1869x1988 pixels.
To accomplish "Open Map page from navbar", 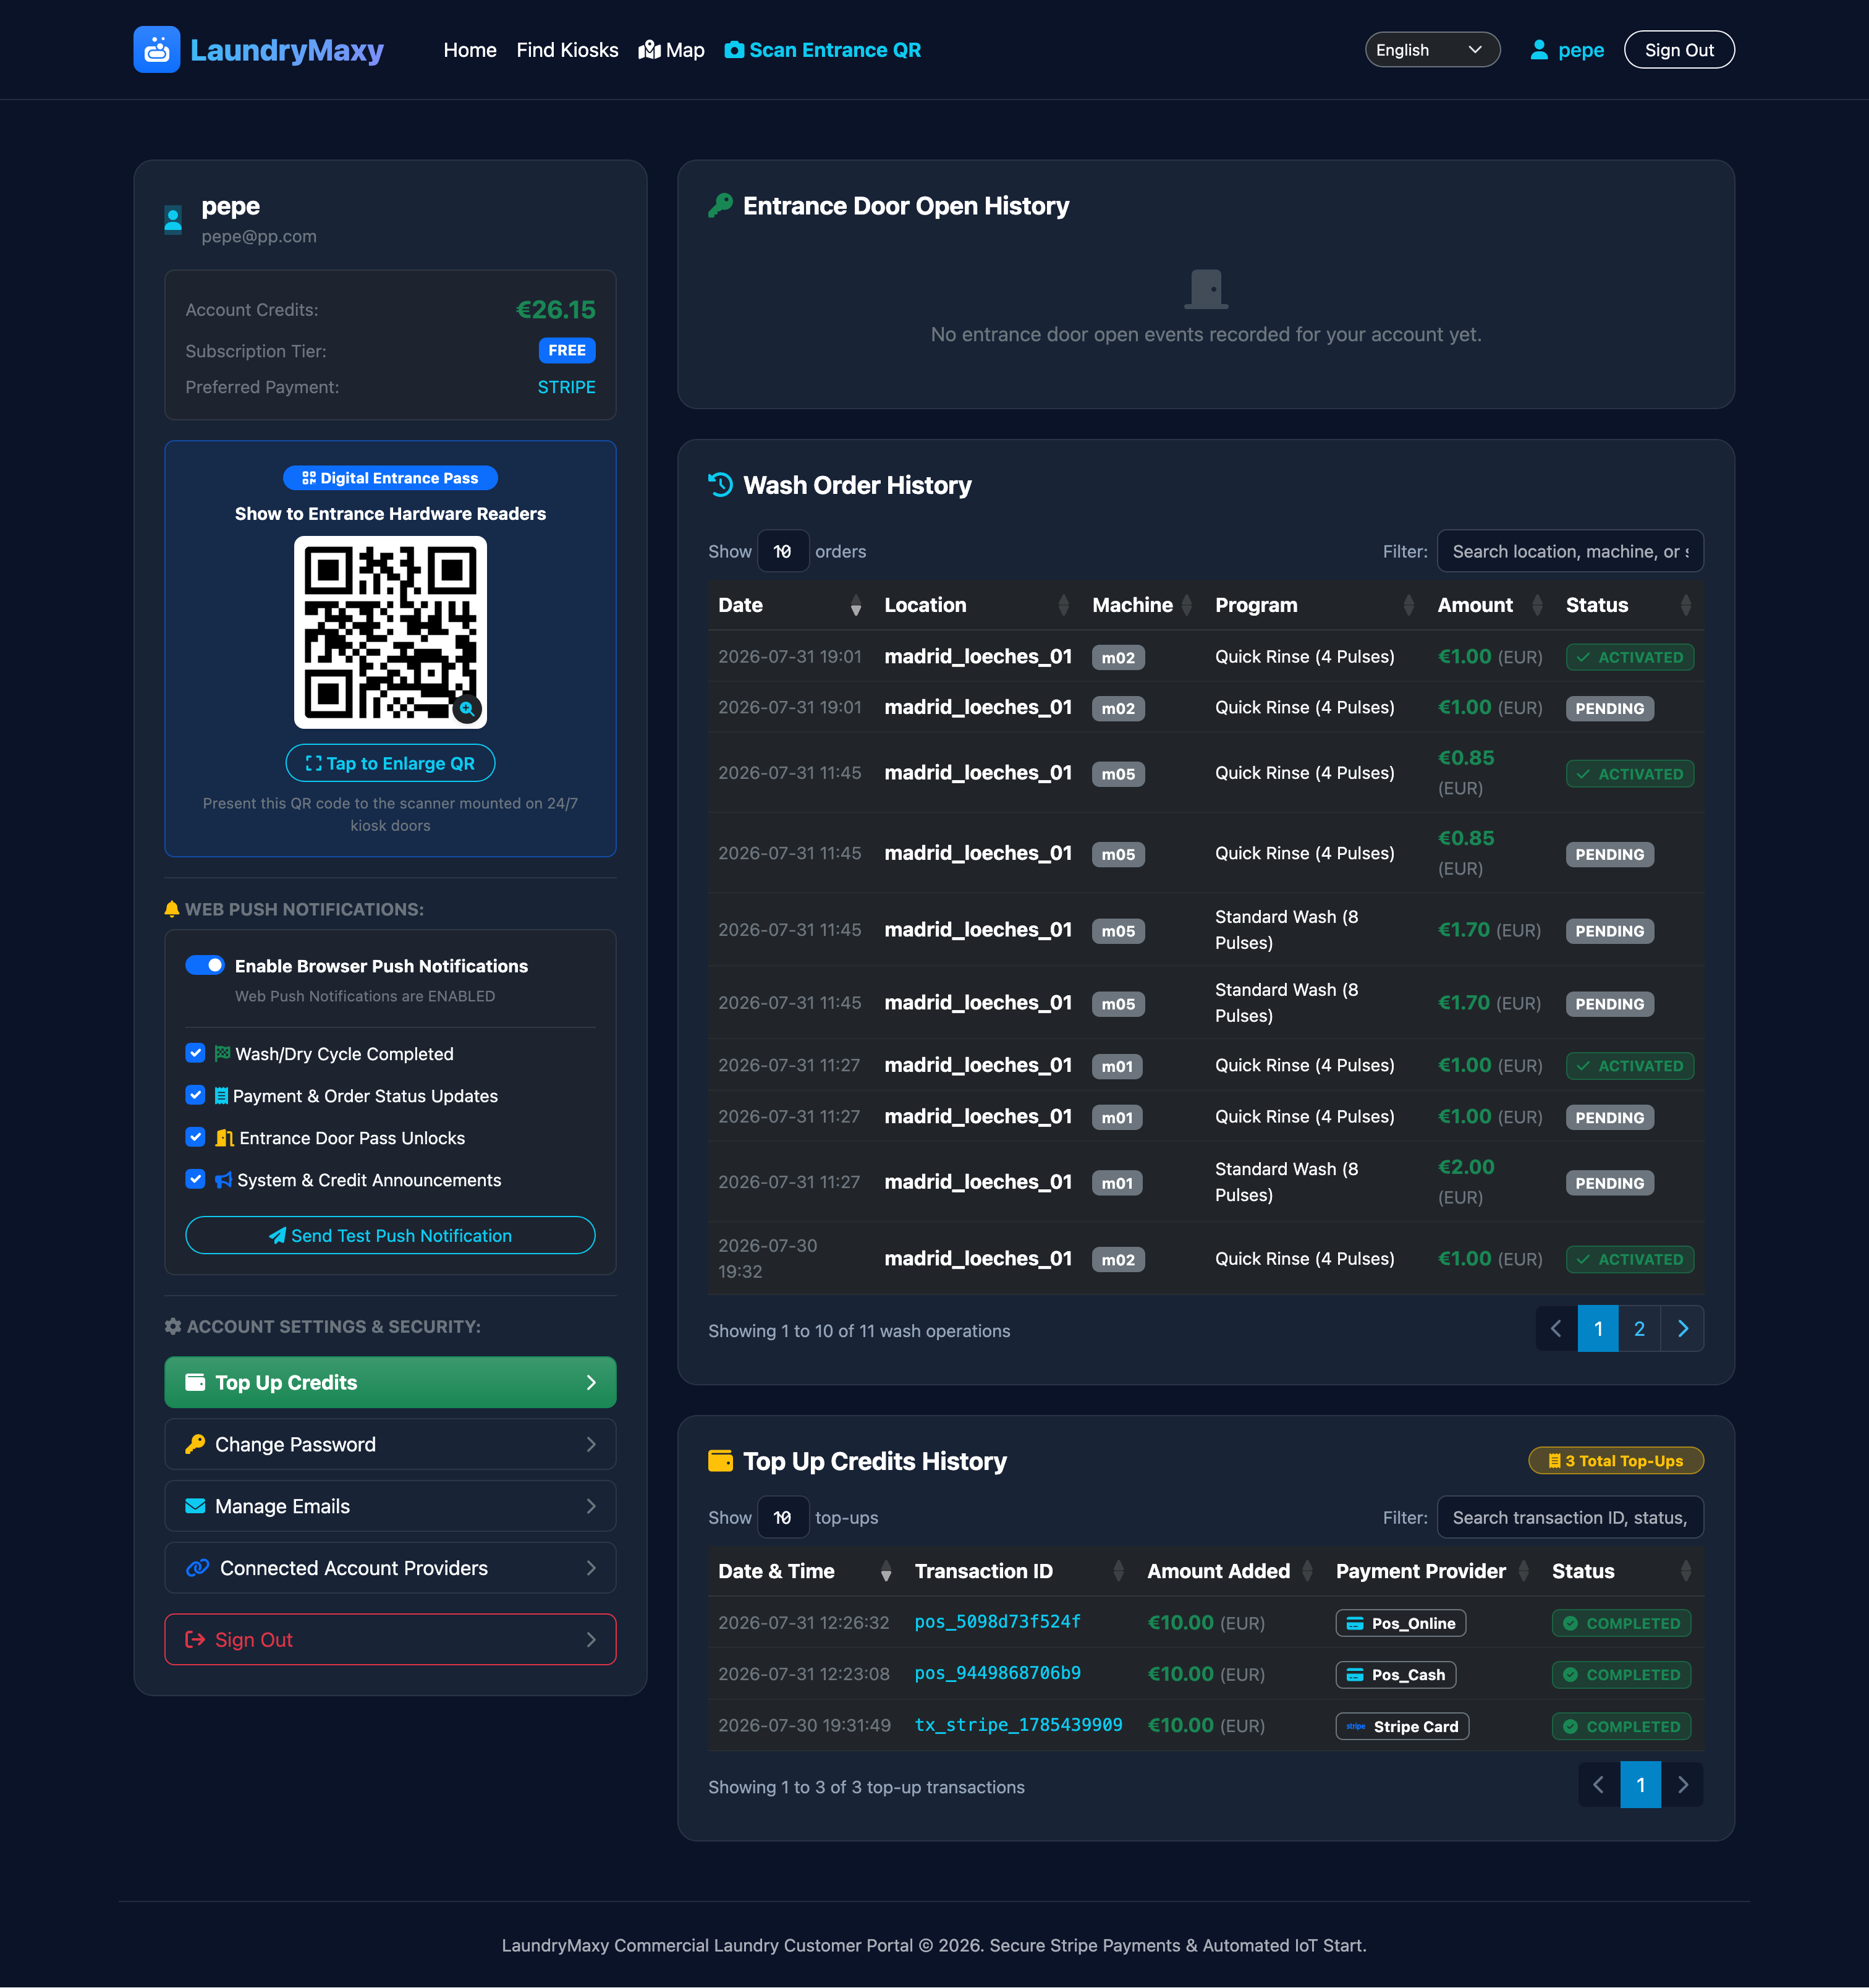I will tap(672, 50).
